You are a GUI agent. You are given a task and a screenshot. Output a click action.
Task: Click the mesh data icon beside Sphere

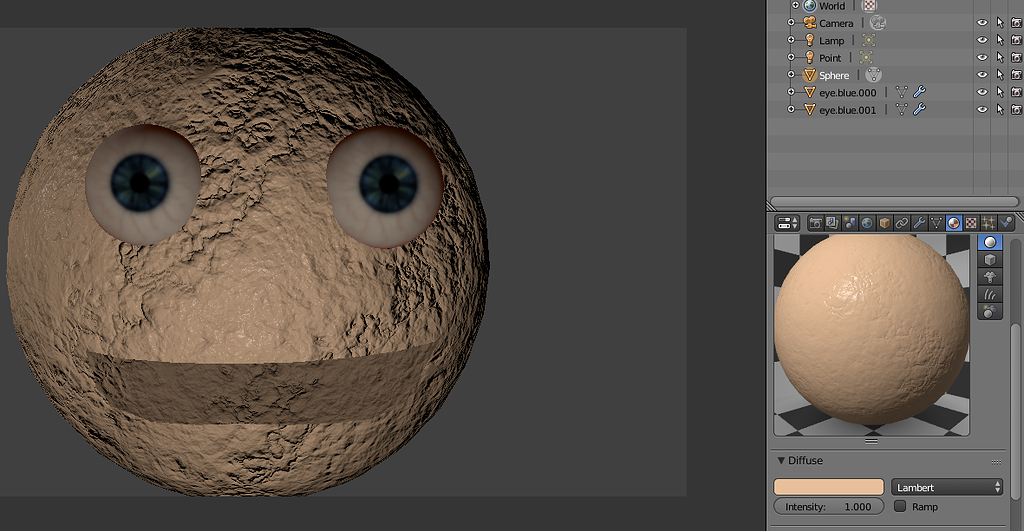point(874,75)
